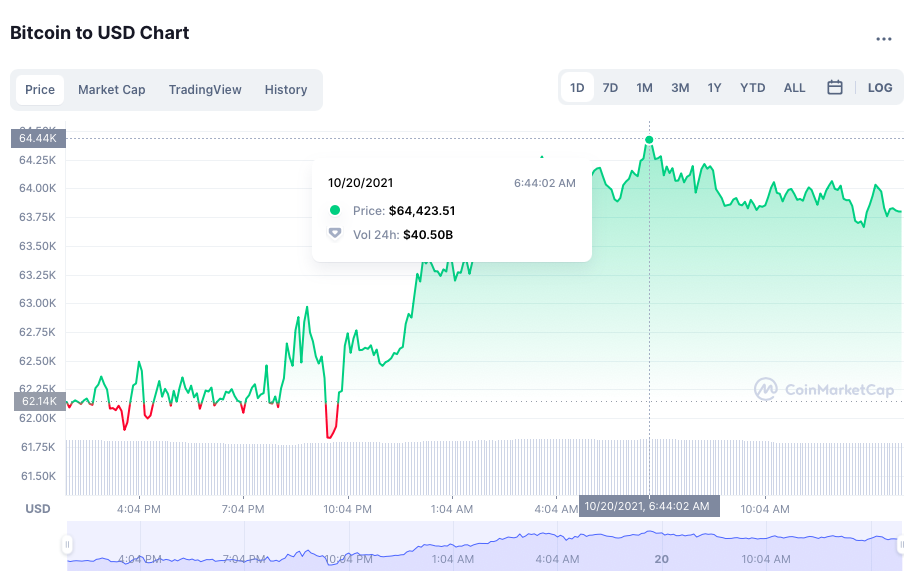Open the three-dot more options menu
The image size is (924, 582).
click(883, 39)
